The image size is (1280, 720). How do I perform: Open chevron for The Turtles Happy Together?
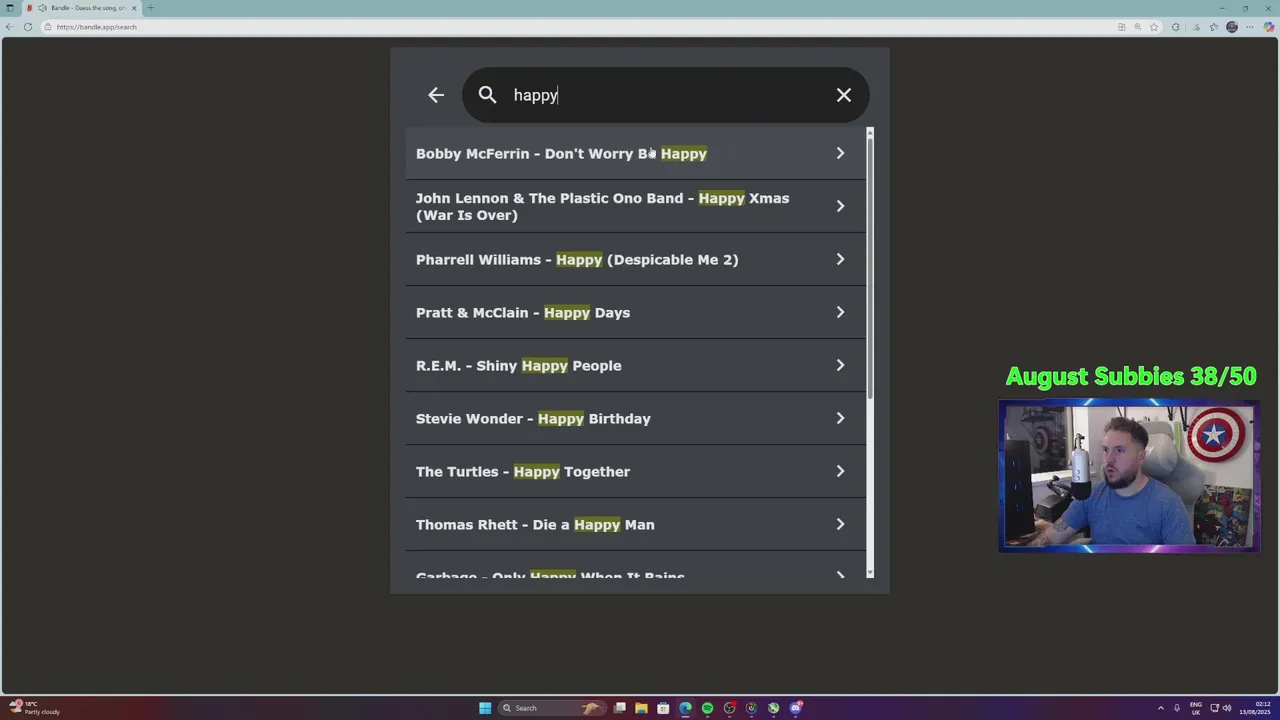[x=840, y=471]
